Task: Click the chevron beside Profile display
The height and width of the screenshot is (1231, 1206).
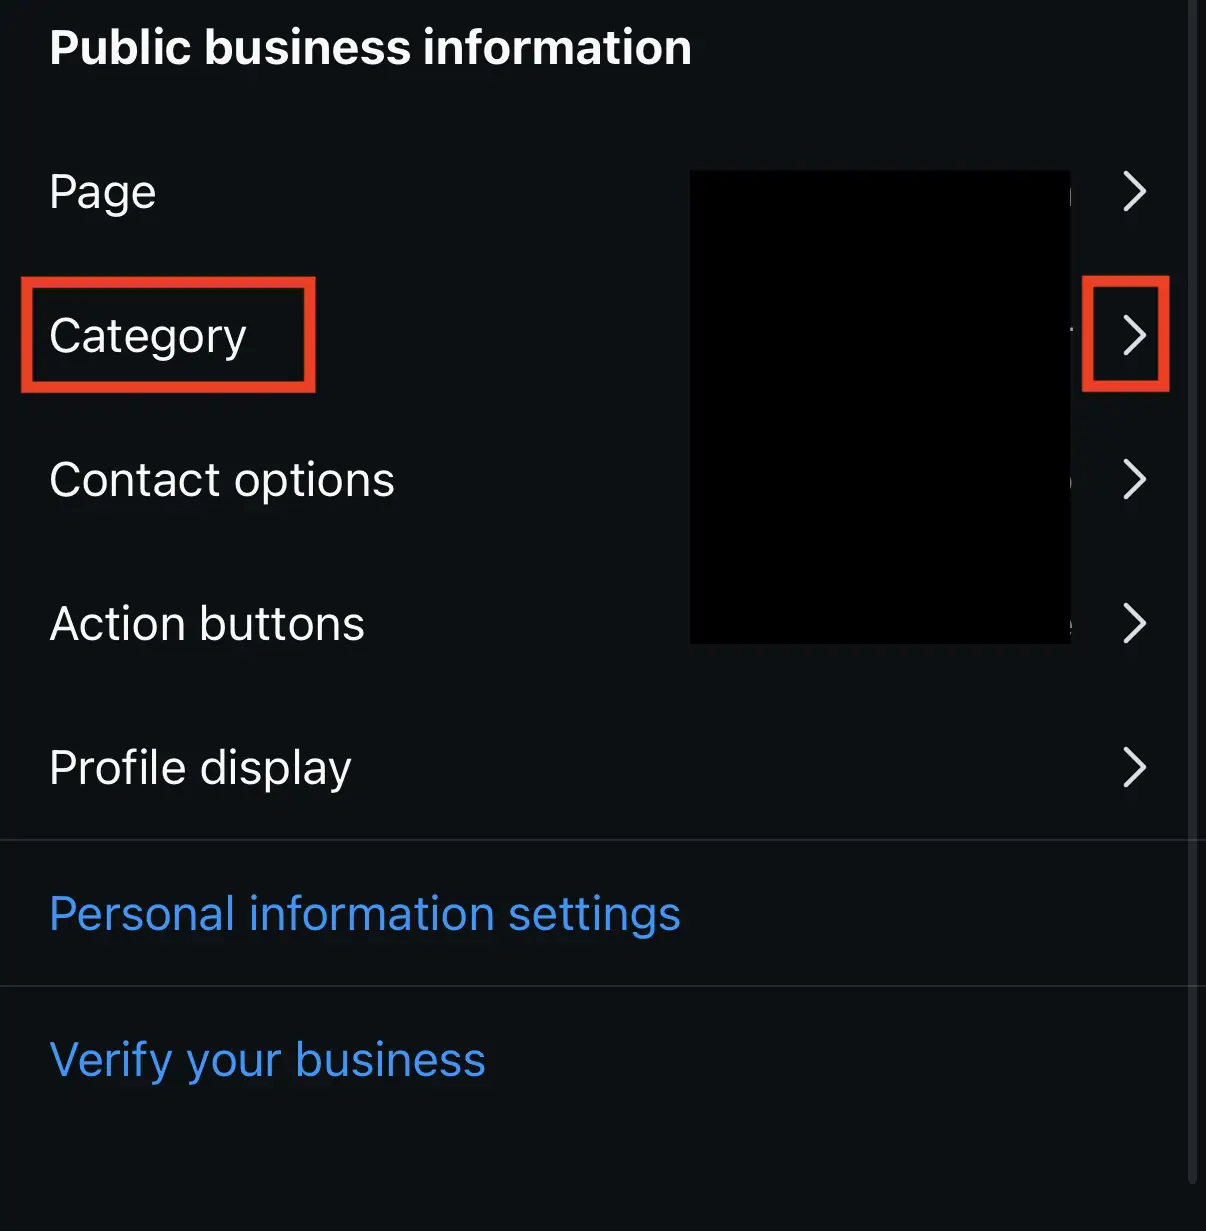Action: click(1133, 767)
